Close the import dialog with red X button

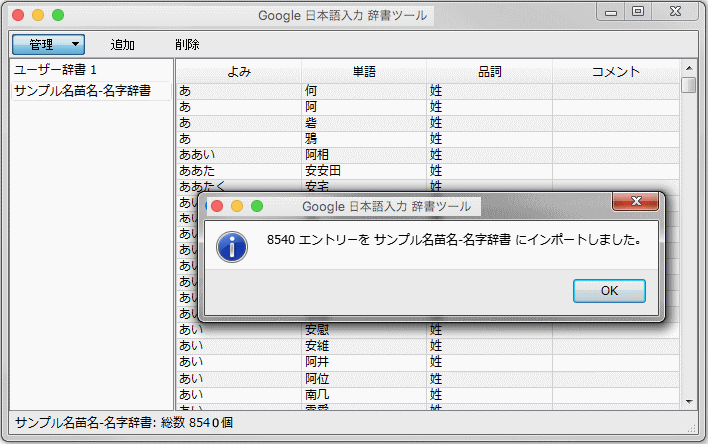tap(635, 201)
